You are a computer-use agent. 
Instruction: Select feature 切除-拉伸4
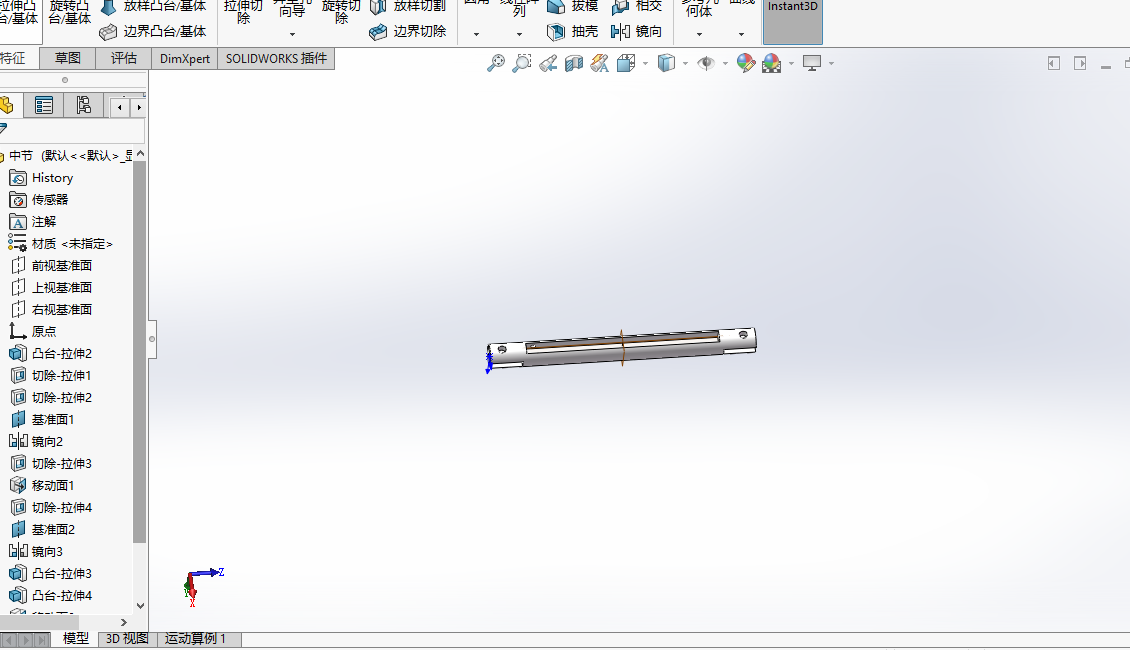(x=50, y=507)
